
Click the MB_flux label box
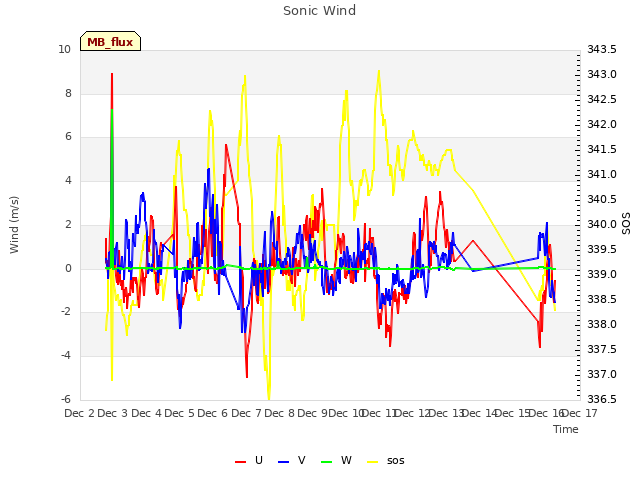click(110, 41)
